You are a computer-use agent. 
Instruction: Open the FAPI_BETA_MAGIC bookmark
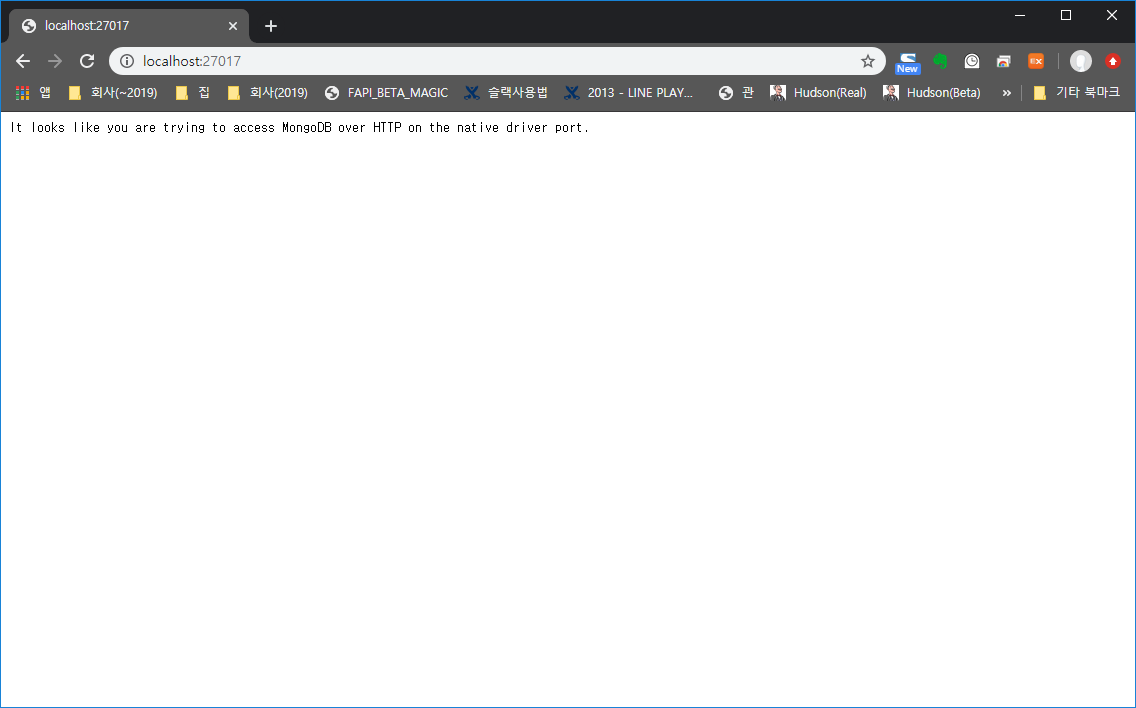pyautogui.click(x=386, y=93)
